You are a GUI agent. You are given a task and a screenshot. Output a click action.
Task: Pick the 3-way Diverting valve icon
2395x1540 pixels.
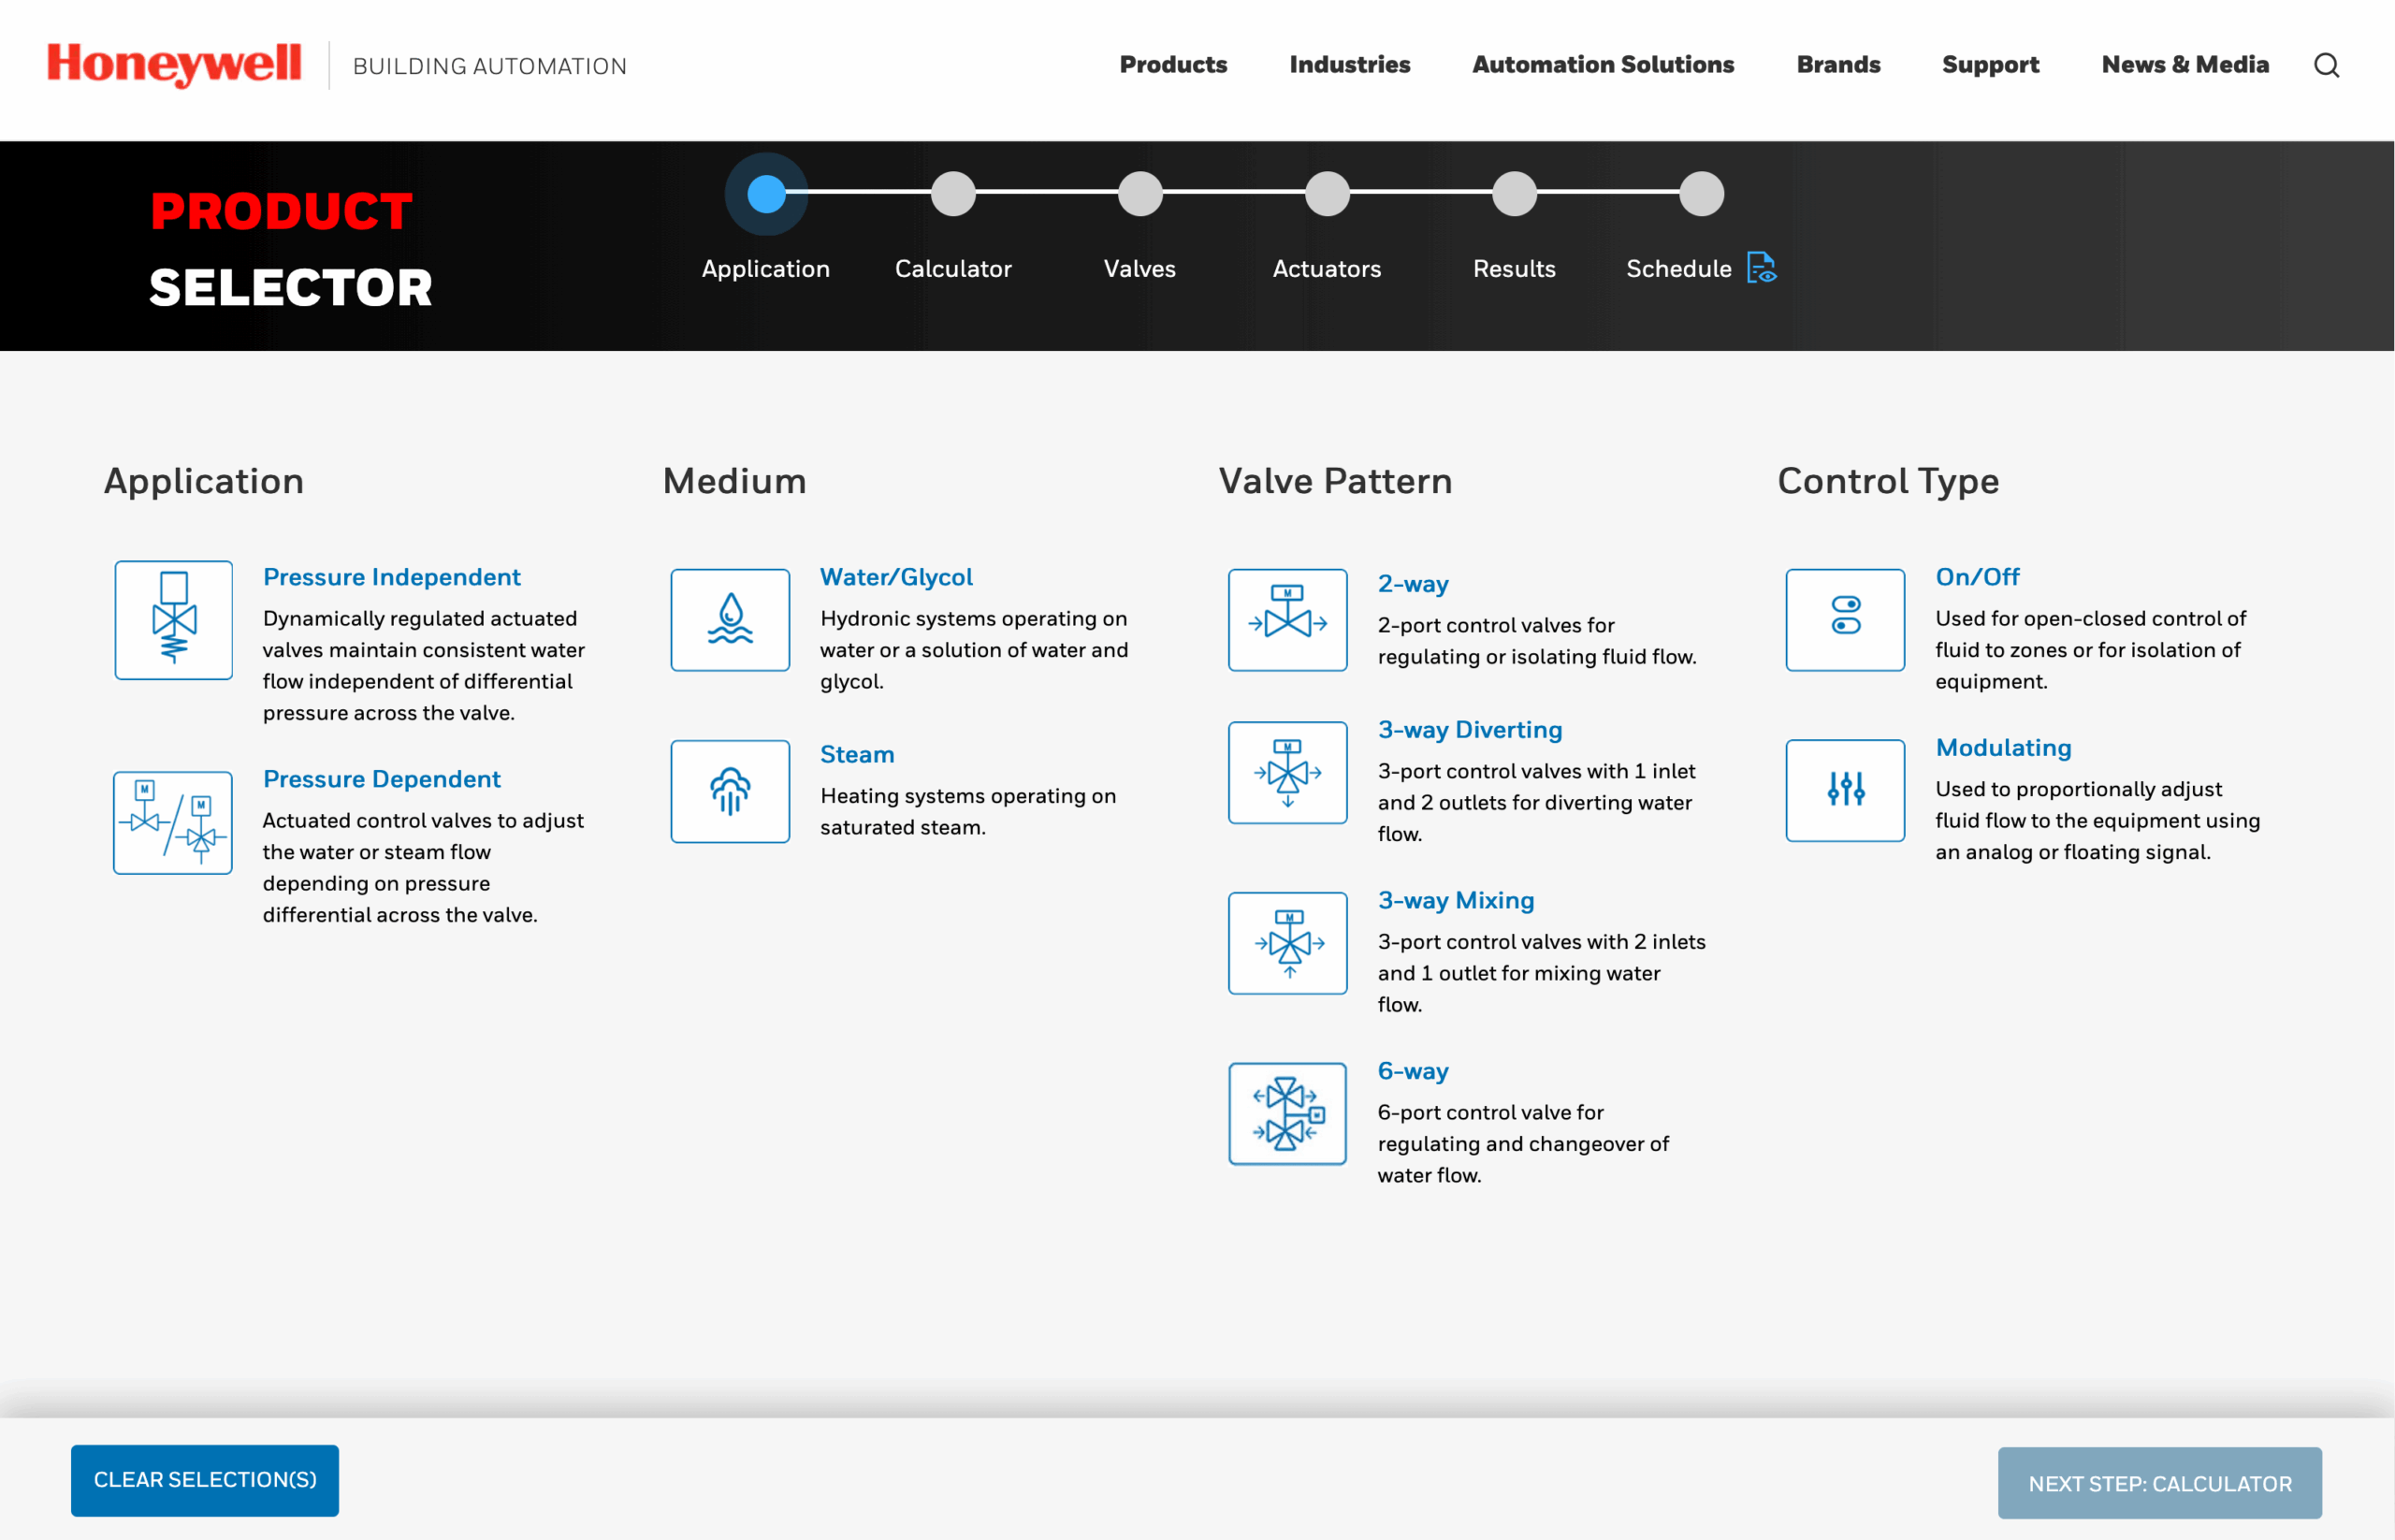(1287, 773)
